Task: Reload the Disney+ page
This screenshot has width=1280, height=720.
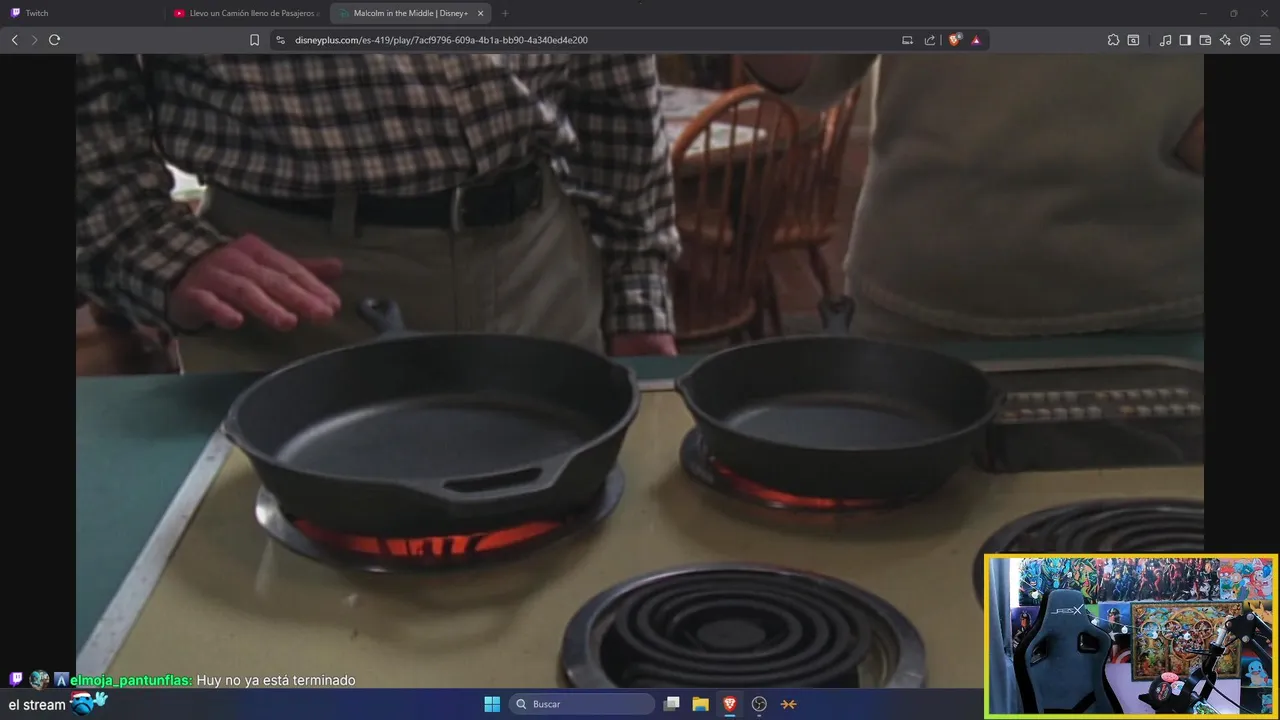Action: click(x=54, y=40)
